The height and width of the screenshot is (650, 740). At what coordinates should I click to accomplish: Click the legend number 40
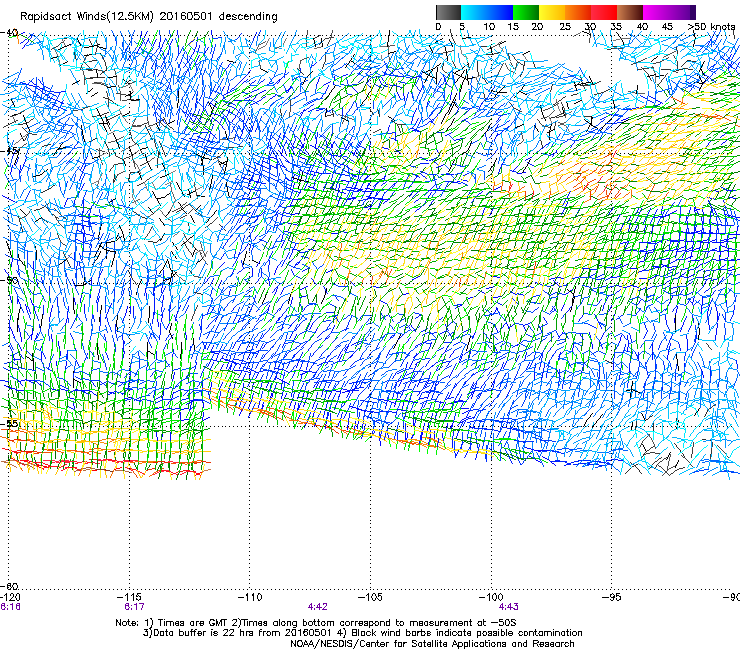tap(642, 27)
